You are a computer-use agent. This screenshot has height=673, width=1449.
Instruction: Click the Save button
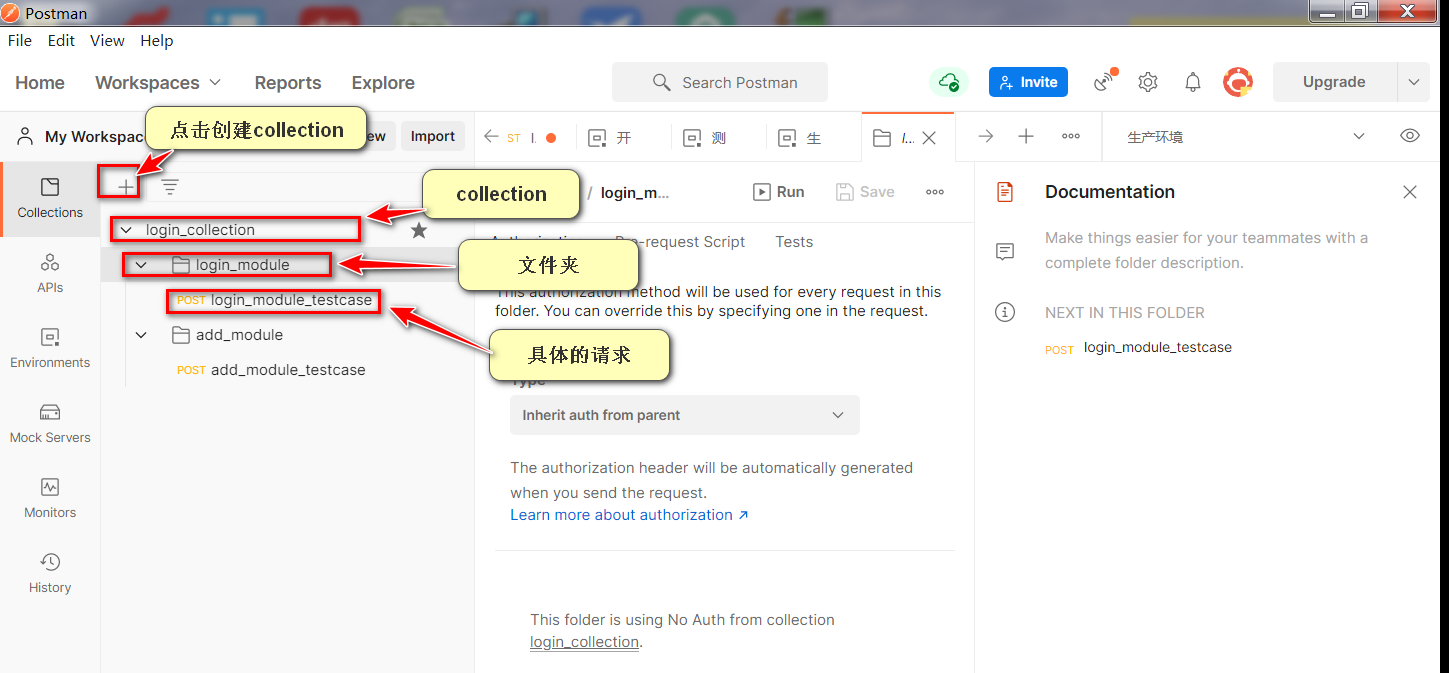coord(865,192)
